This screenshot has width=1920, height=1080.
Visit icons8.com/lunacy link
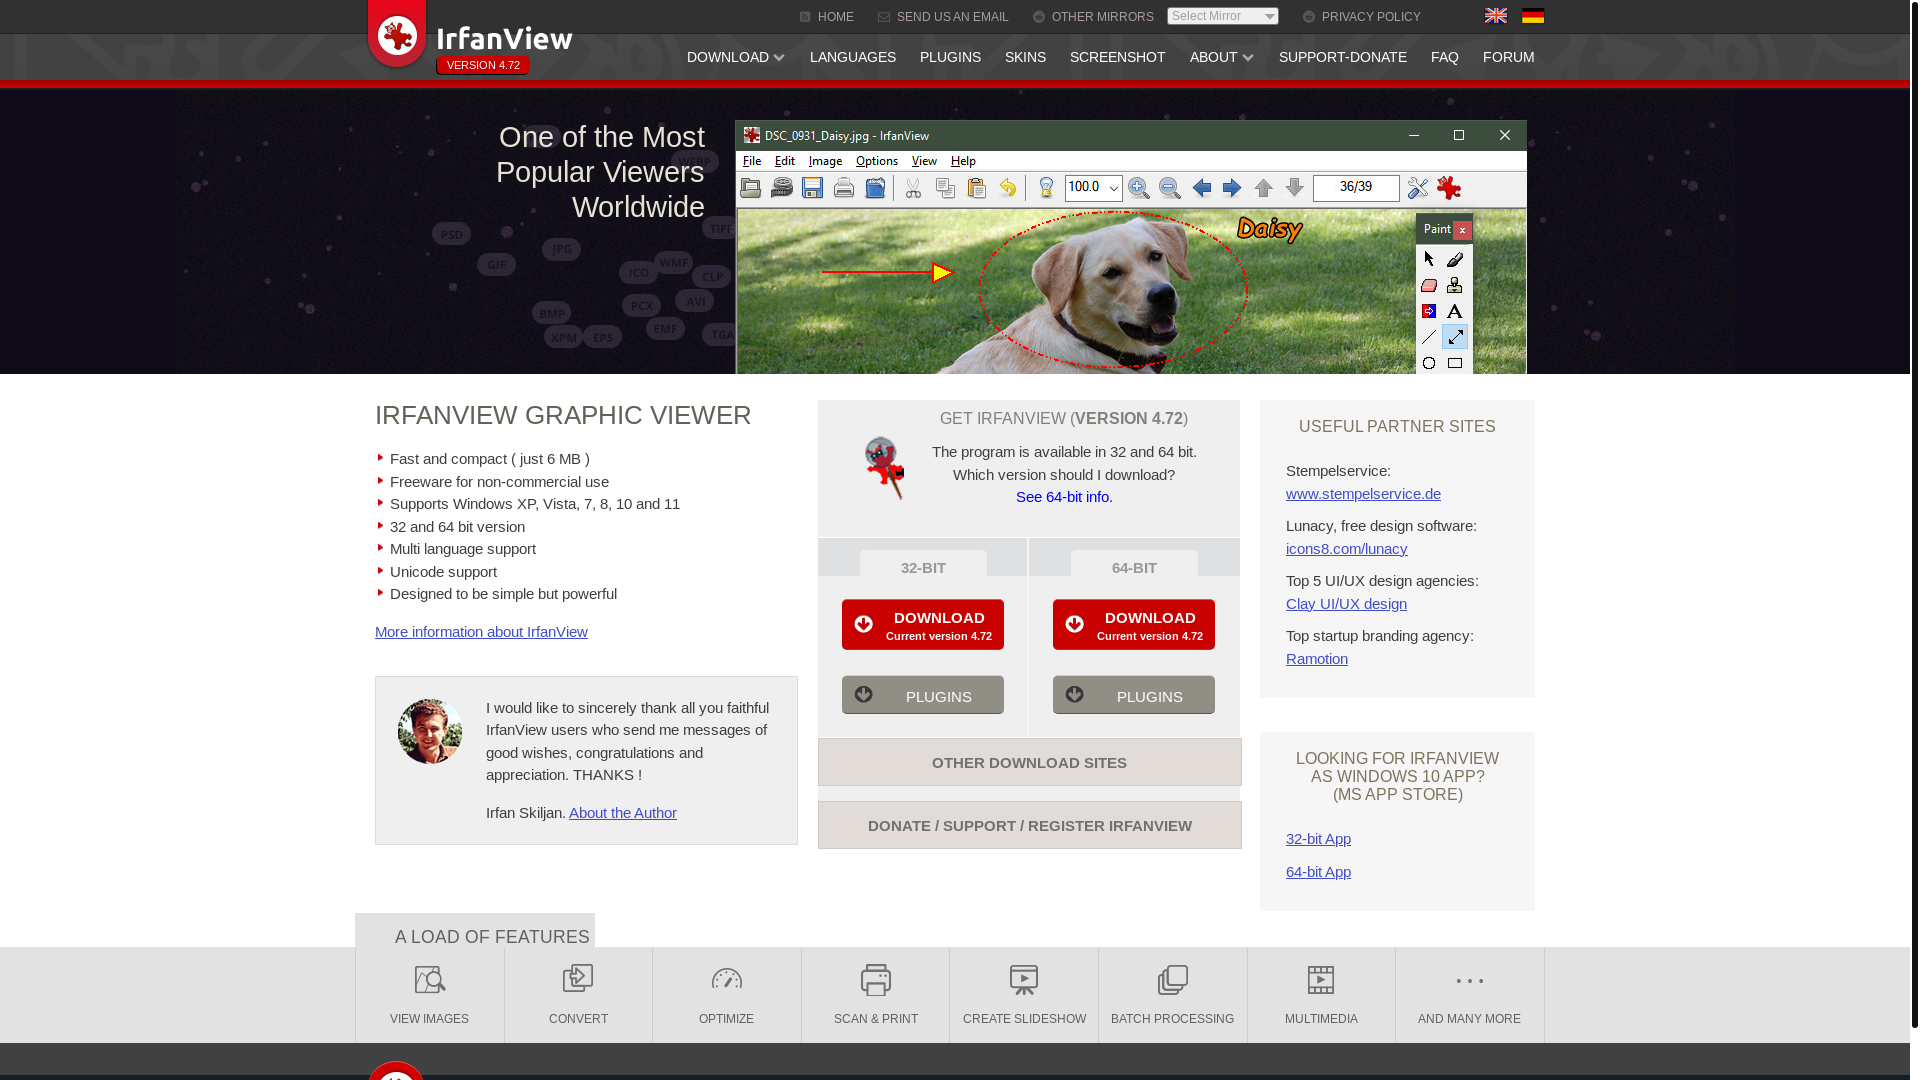(1346, 549)
